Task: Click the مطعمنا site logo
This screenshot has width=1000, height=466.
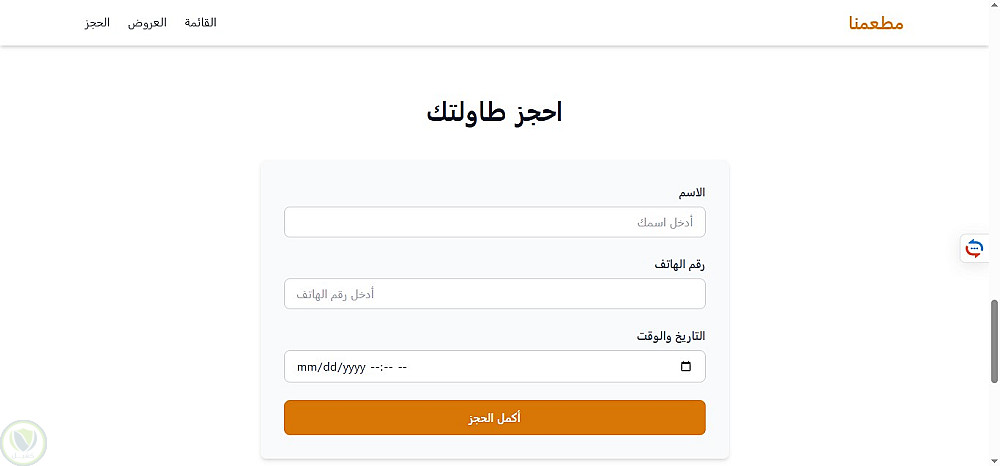Action: point(875,23)
